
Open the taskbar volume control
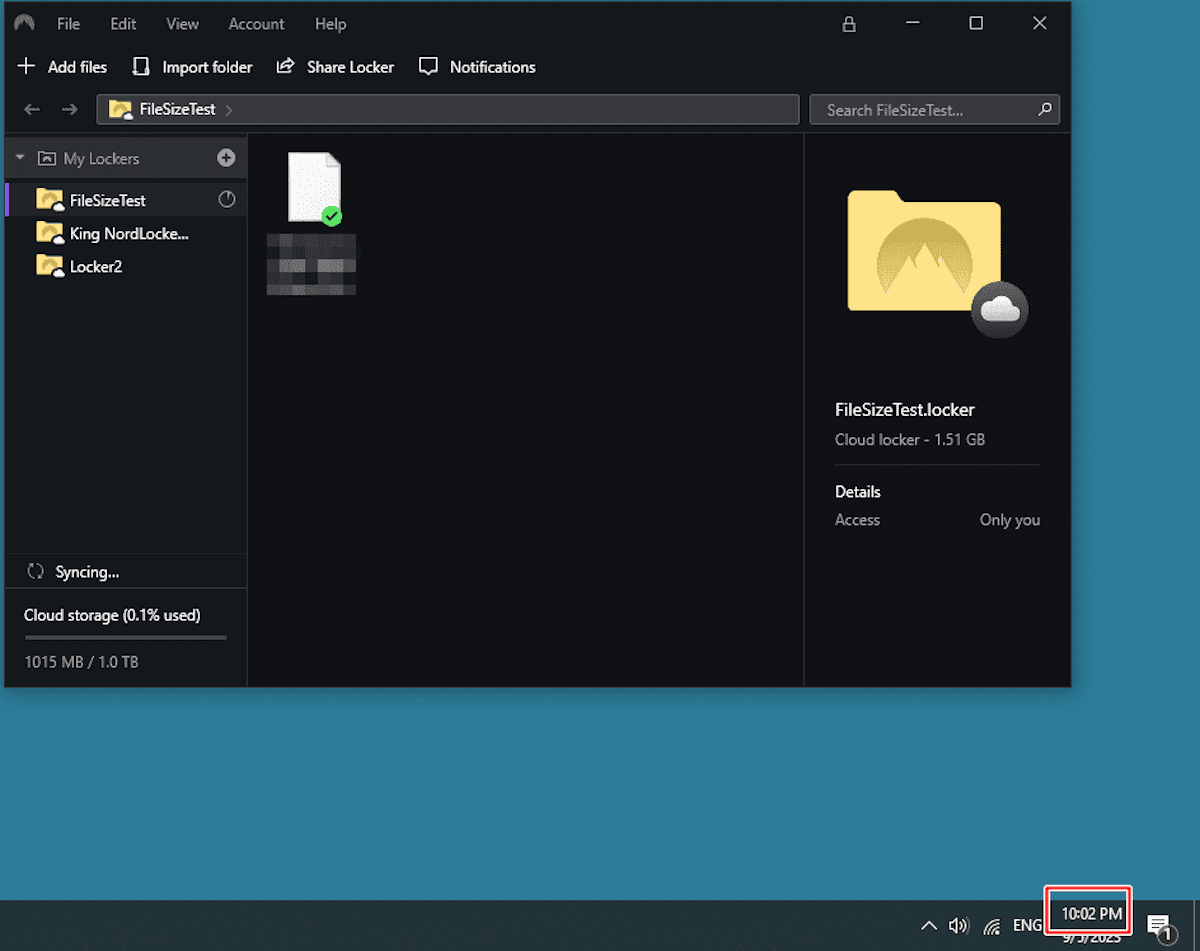pos(958,925)
